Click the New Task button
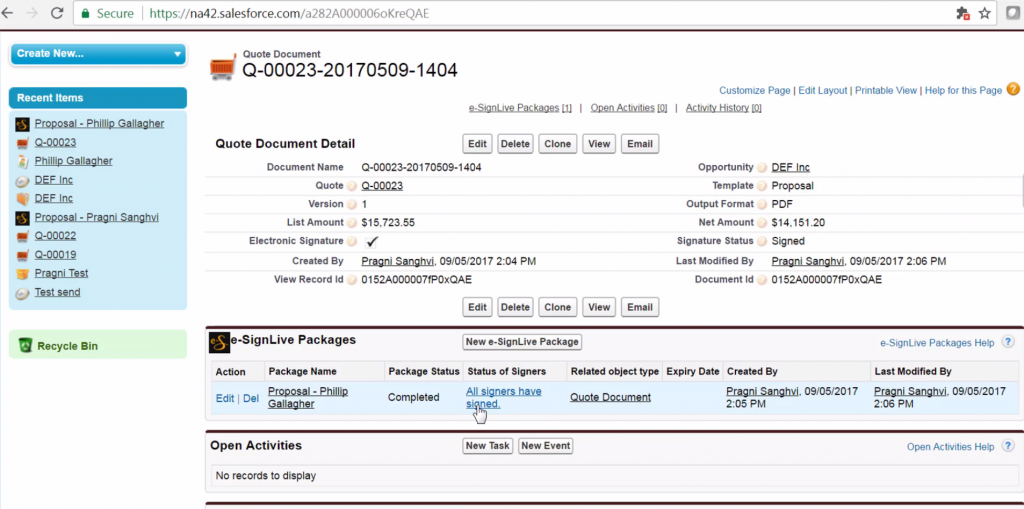Screen dimensions: 1024x509 pyautogui.click(x=487, y=446)
